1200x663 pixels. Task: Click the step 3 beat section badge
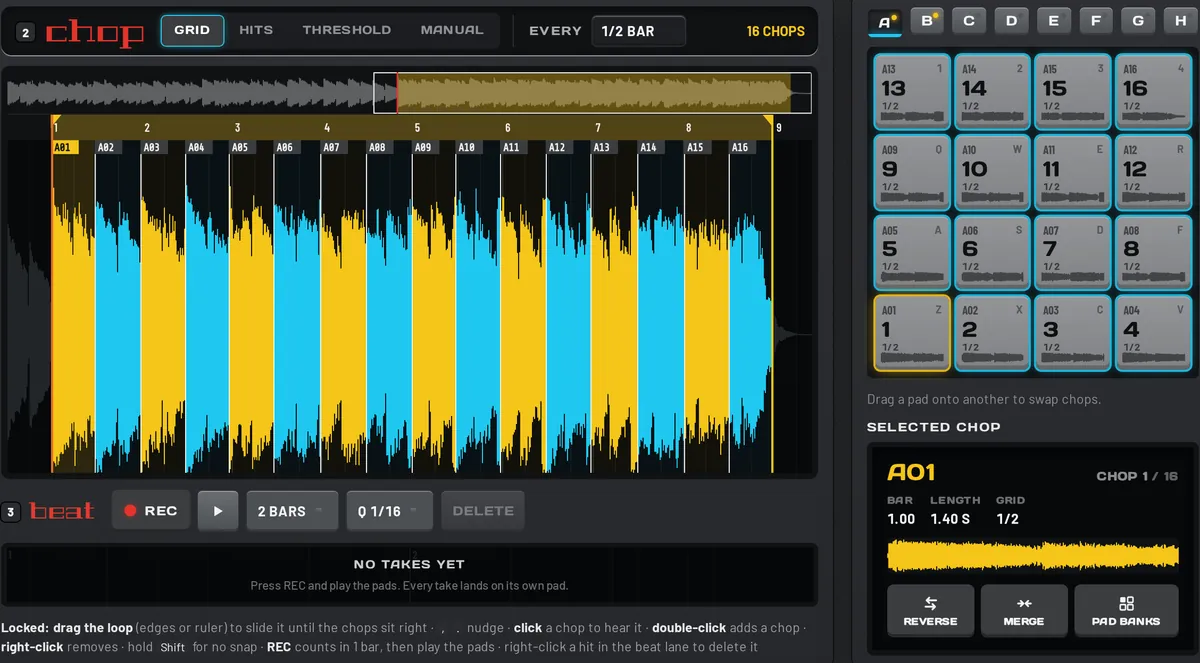pyautogui.click(x=10, y=512)
